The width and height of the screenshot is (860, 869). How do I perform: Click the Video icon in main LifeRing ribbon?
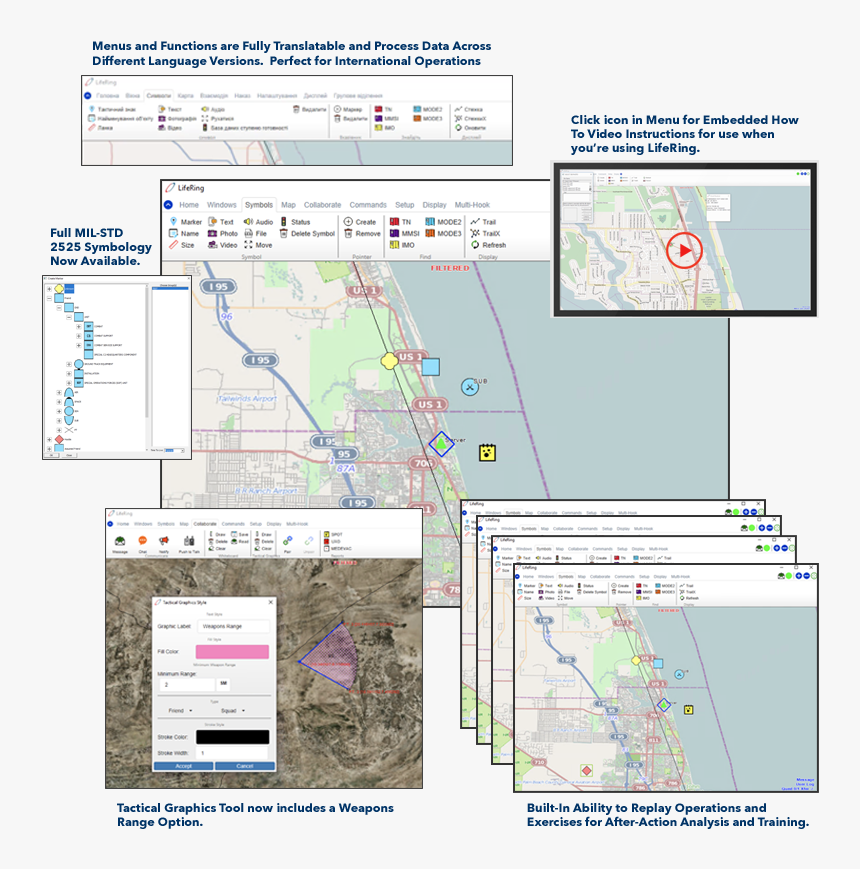223,245
